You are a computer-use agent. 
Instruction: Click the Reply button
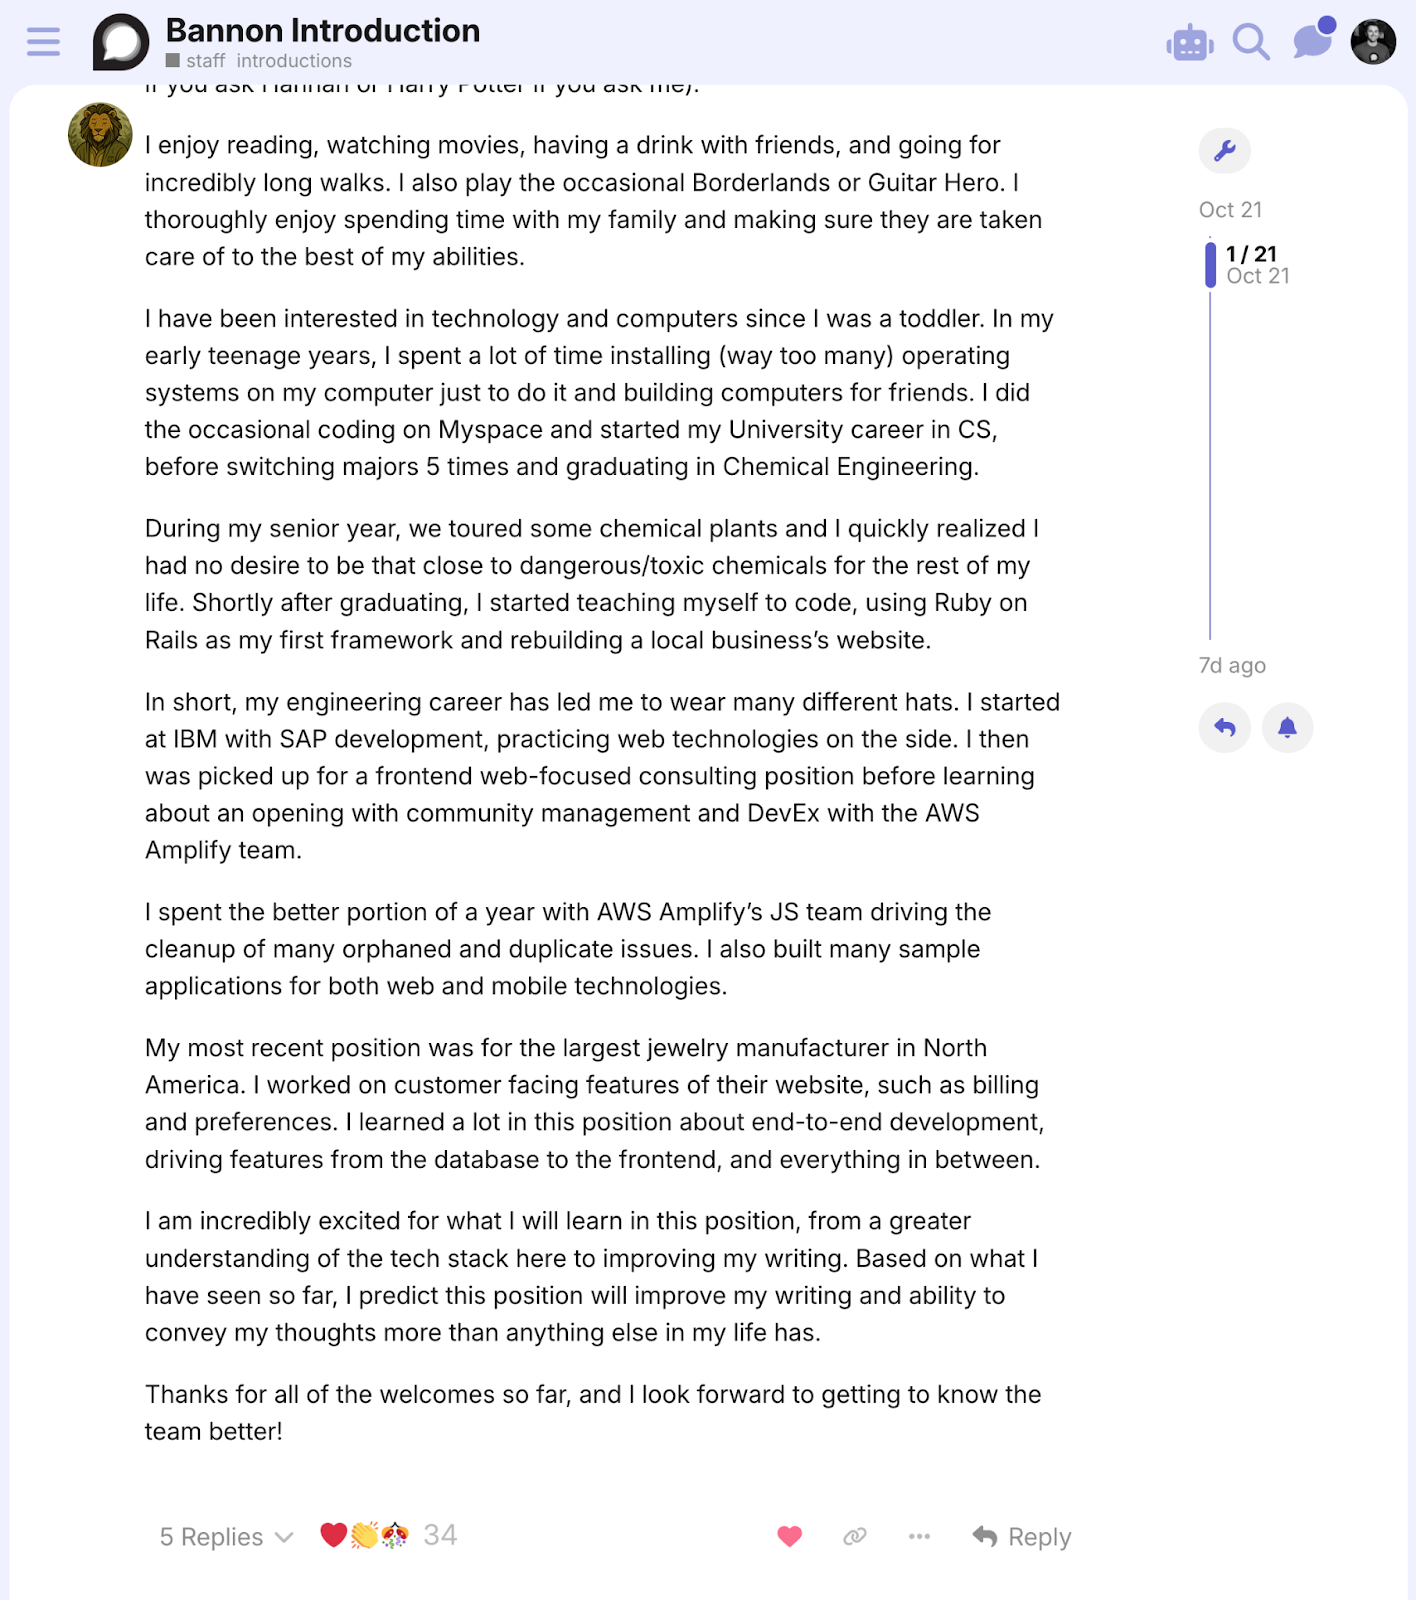pos(1022,1536)
